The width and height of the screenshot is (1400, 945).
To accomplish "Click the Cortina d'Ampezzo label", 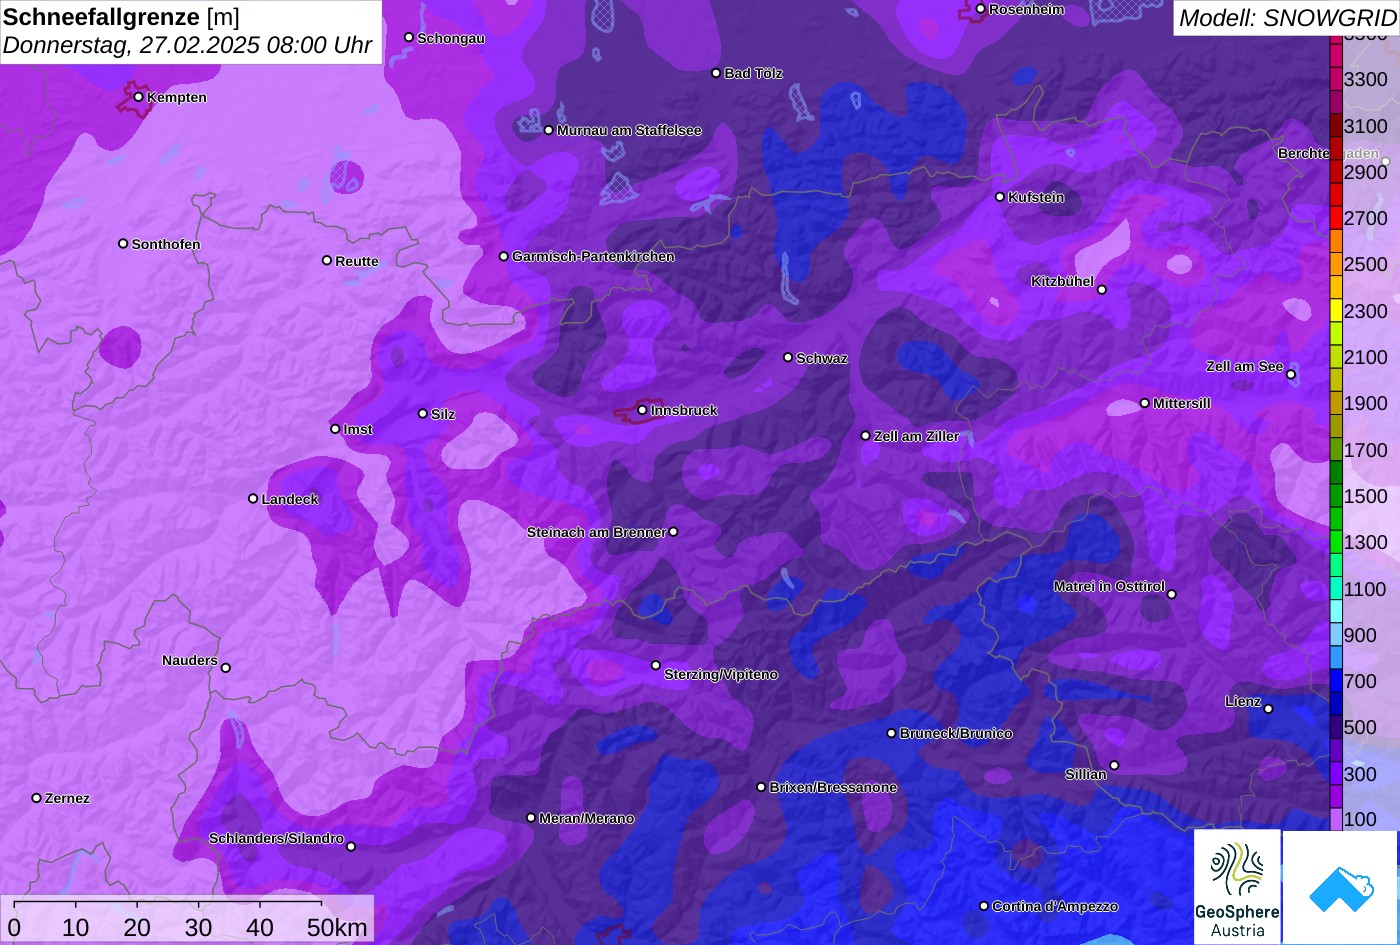I will 1055,906.
